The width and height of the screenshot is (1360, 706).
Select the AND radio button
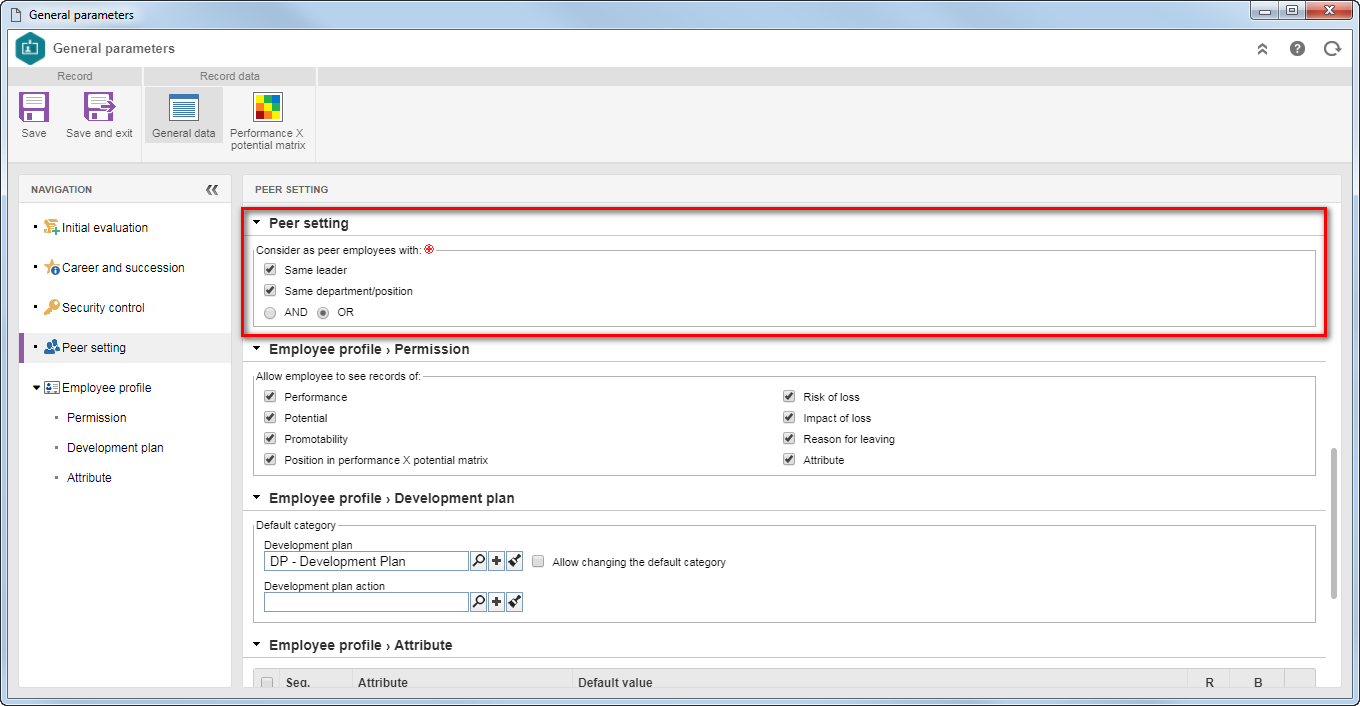point(270,312)
